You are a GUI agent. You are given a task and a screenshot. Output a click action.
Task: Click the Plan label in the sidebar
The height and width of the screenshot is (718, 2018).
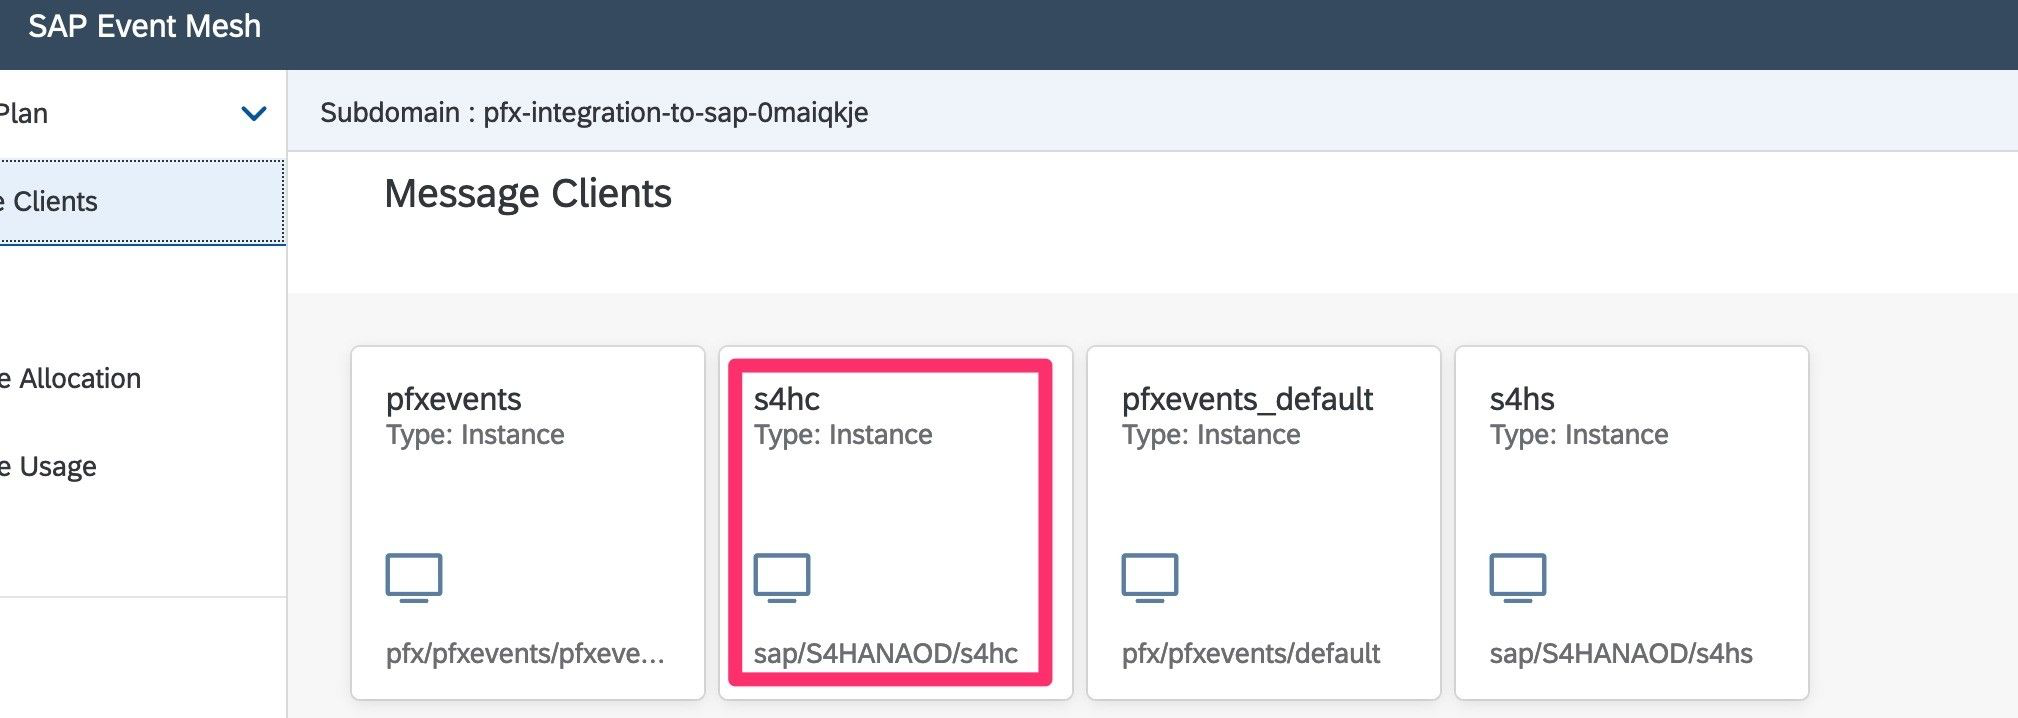(x=24, y=114)
